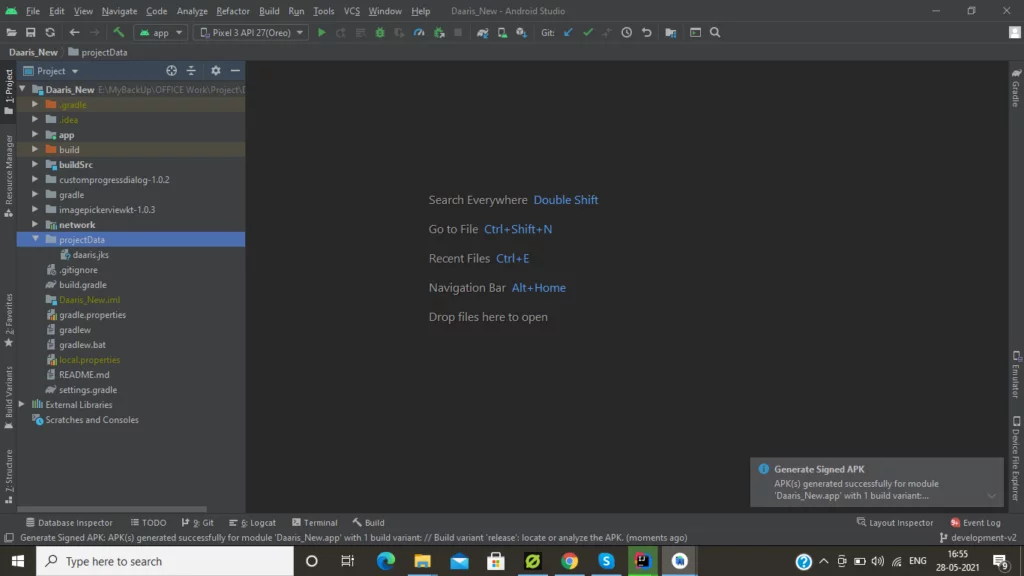Viewport: 1024px width, 576px height.
Task: Open Project panel settings gear icon
Action: pos(215,71)
